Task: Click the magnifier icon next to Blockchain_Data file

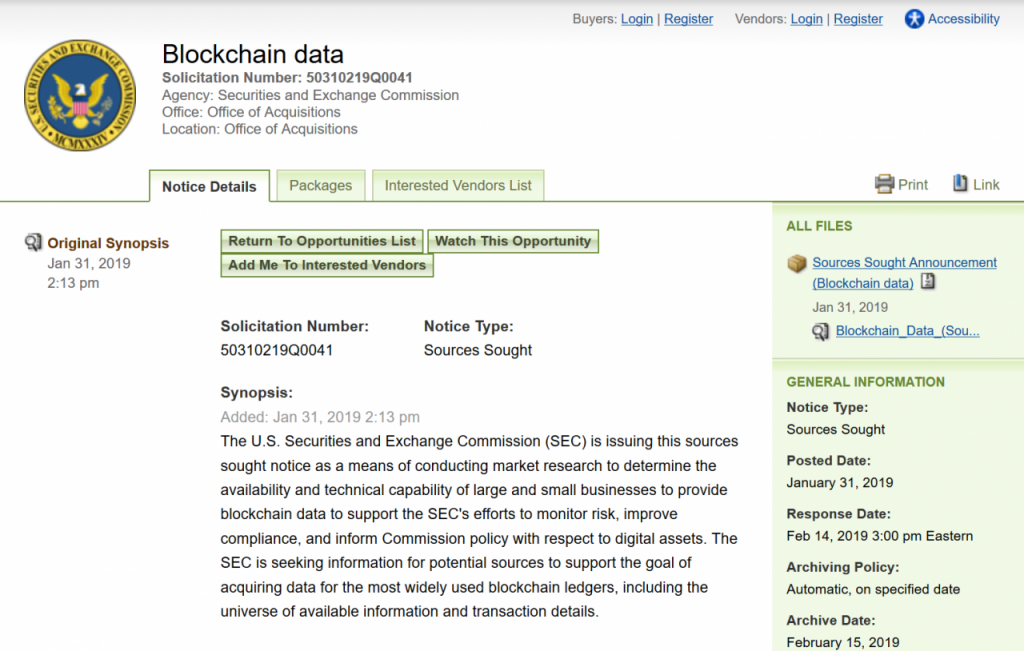Action: 821,331
